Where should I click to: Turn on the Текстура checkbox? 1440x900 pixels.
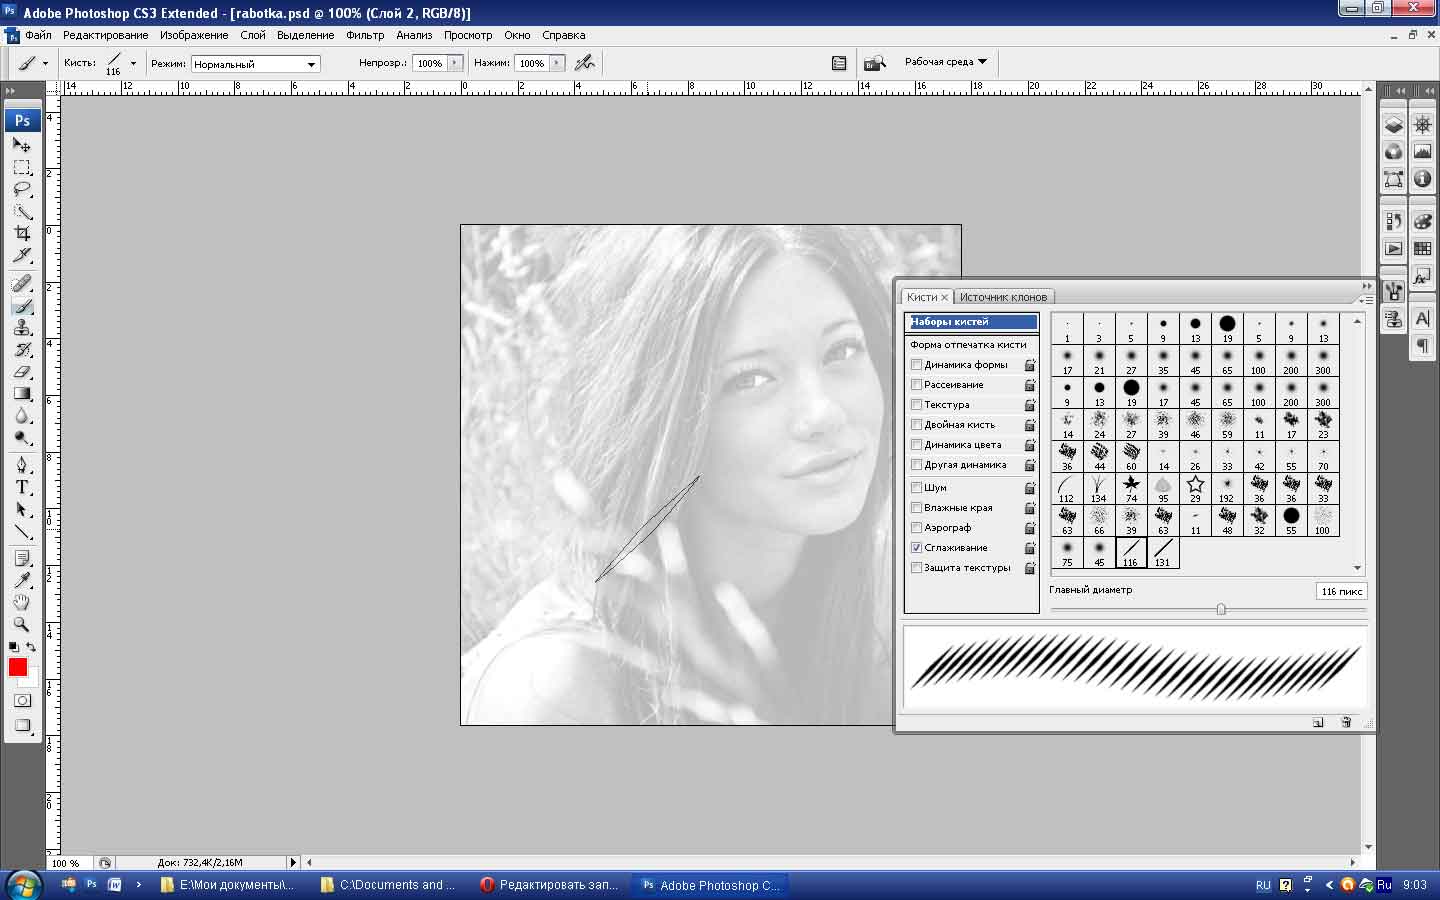pyautogui.click(x=916, y=405)
